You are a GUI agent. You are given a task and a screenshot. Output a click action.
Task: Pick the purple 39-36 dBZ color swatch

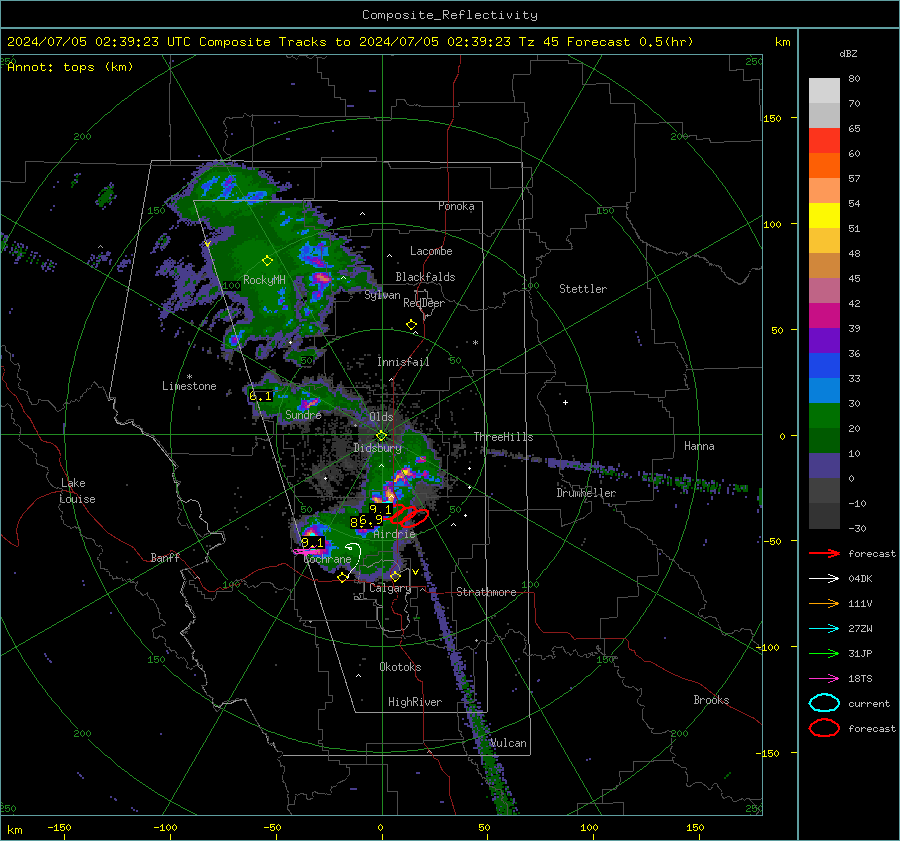(824, 341)
